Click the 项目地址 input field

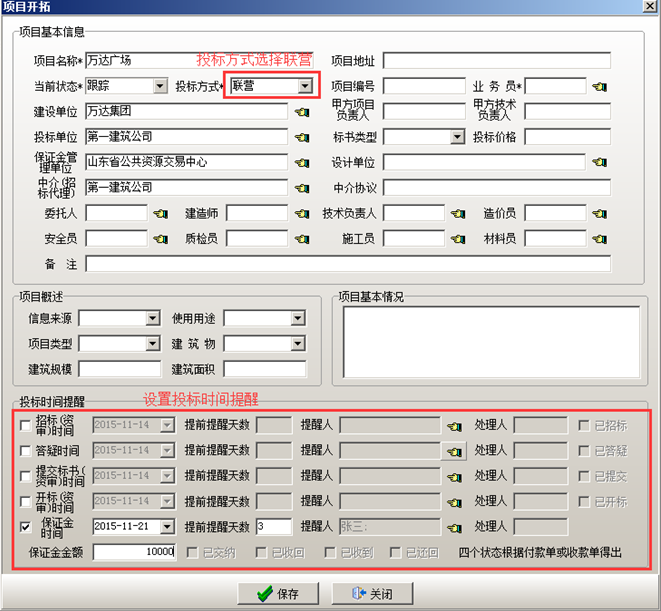pyautogui.click(x=496, y=61)
